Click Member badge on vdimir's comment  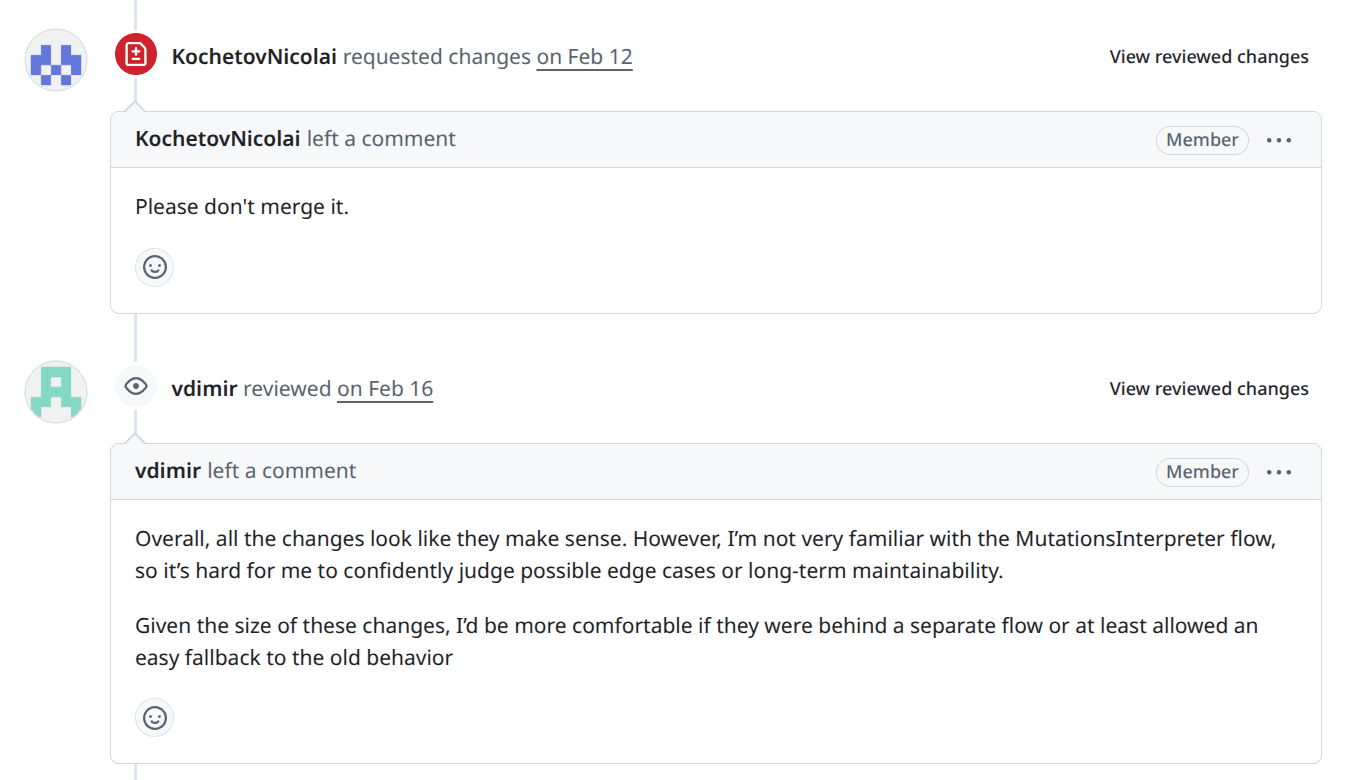[1202, 472]
